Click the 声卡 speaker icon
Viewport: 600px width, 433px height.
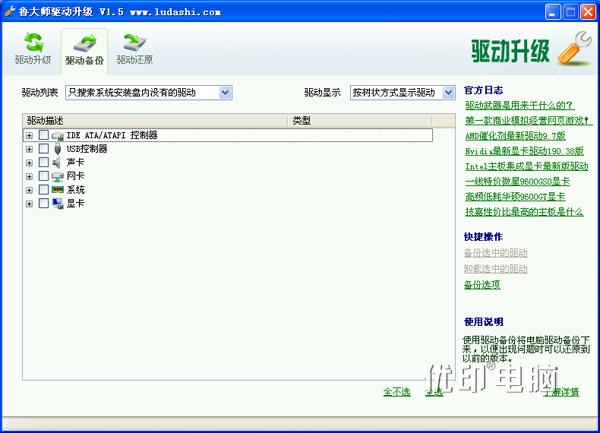pos(57,163)
